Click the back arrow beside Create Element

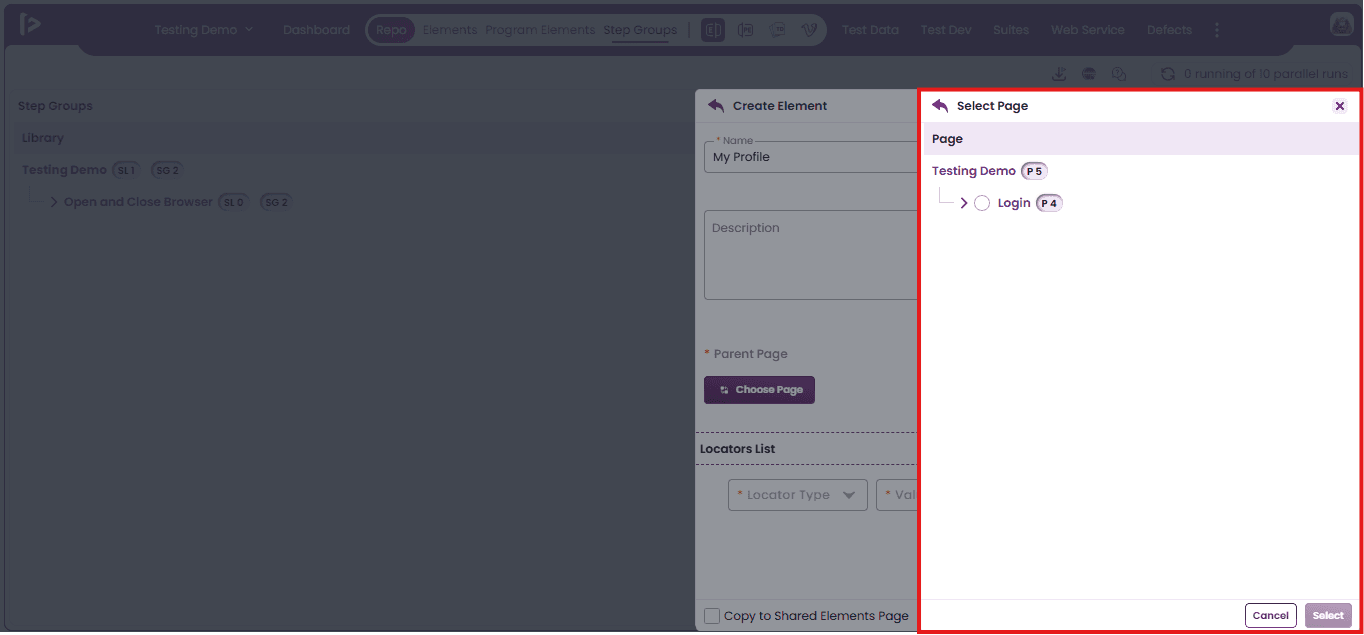point(716,105)
